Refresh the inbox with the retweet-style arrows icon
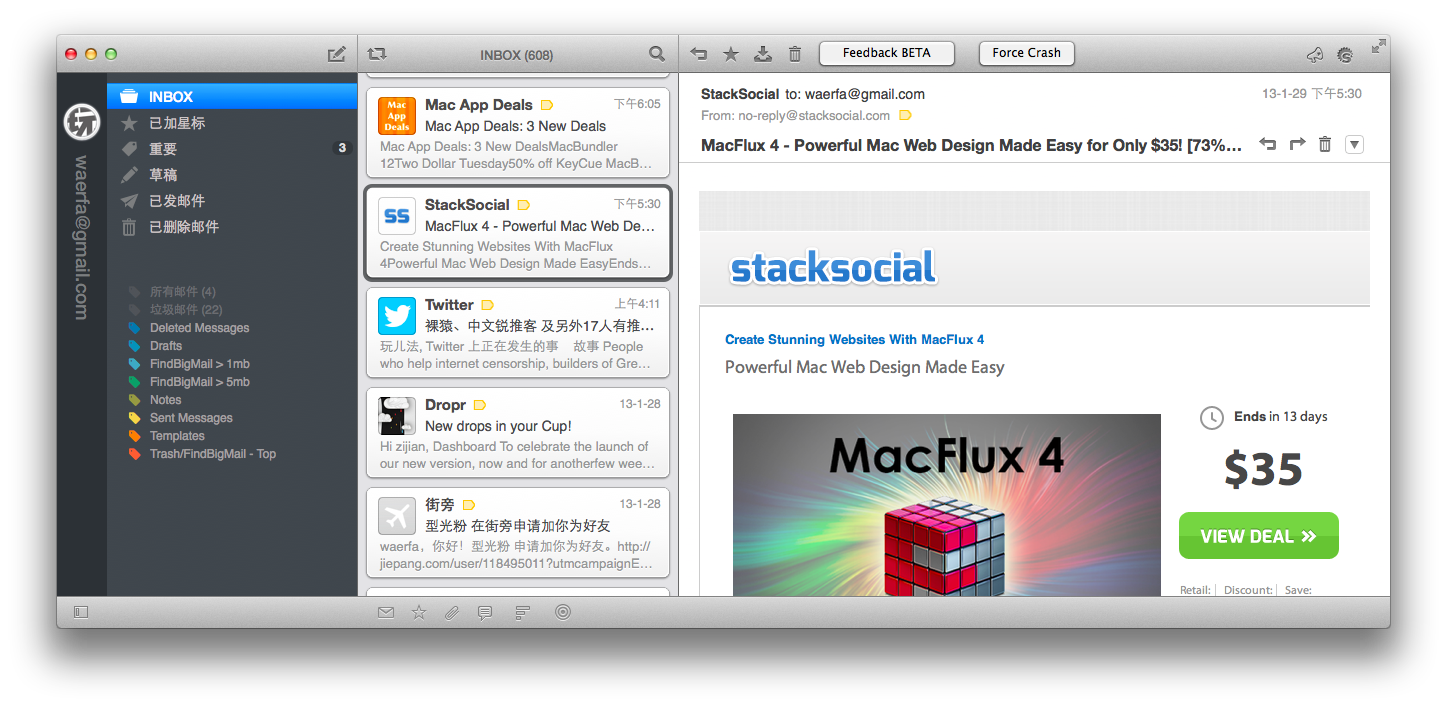 377,54
